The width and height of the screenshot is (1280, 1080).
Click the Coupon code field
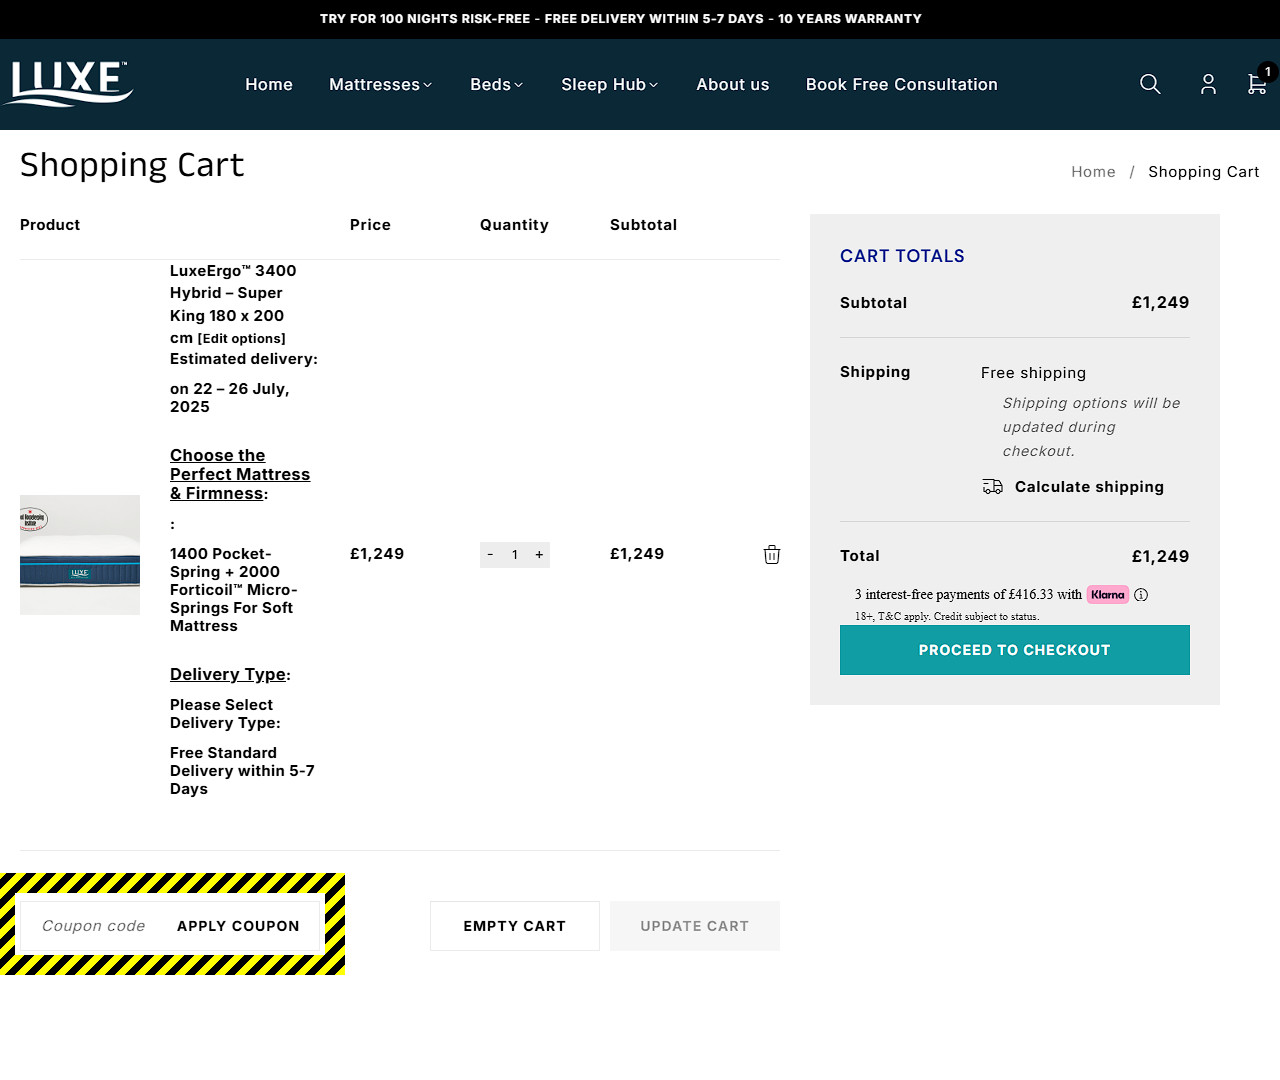coord(94,926)
